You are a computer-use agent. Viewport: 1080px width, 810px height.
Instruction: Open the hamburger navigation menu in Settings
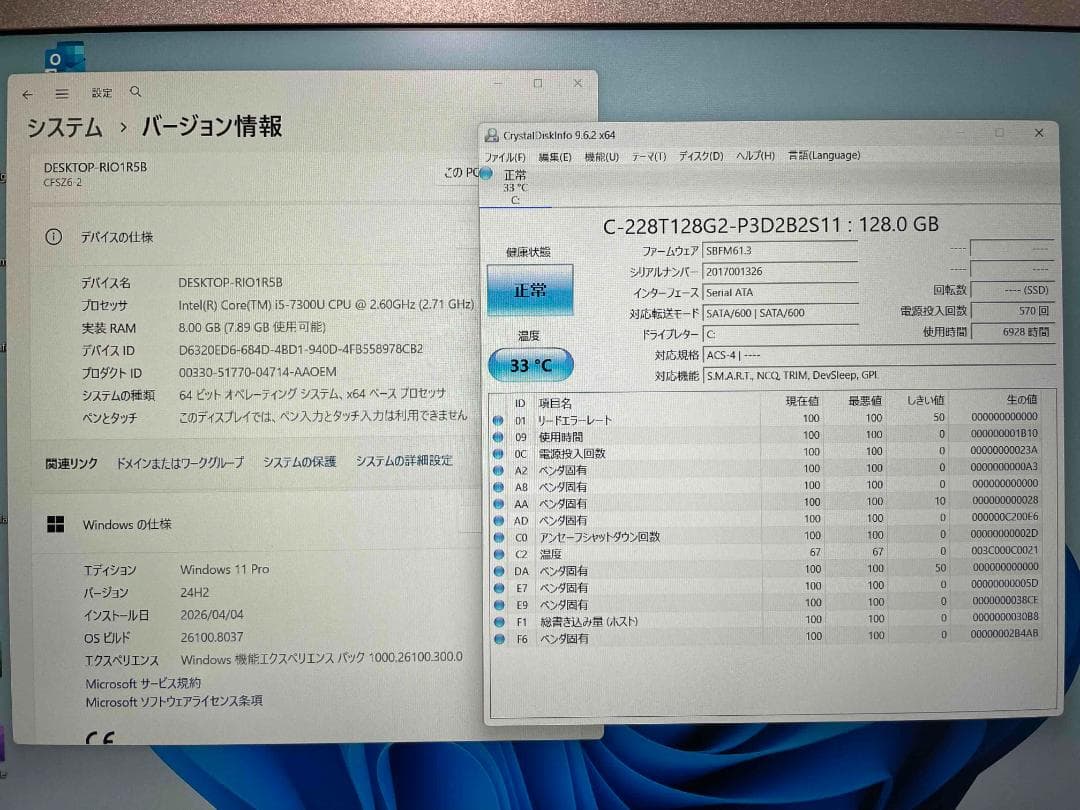click(62, 94)
